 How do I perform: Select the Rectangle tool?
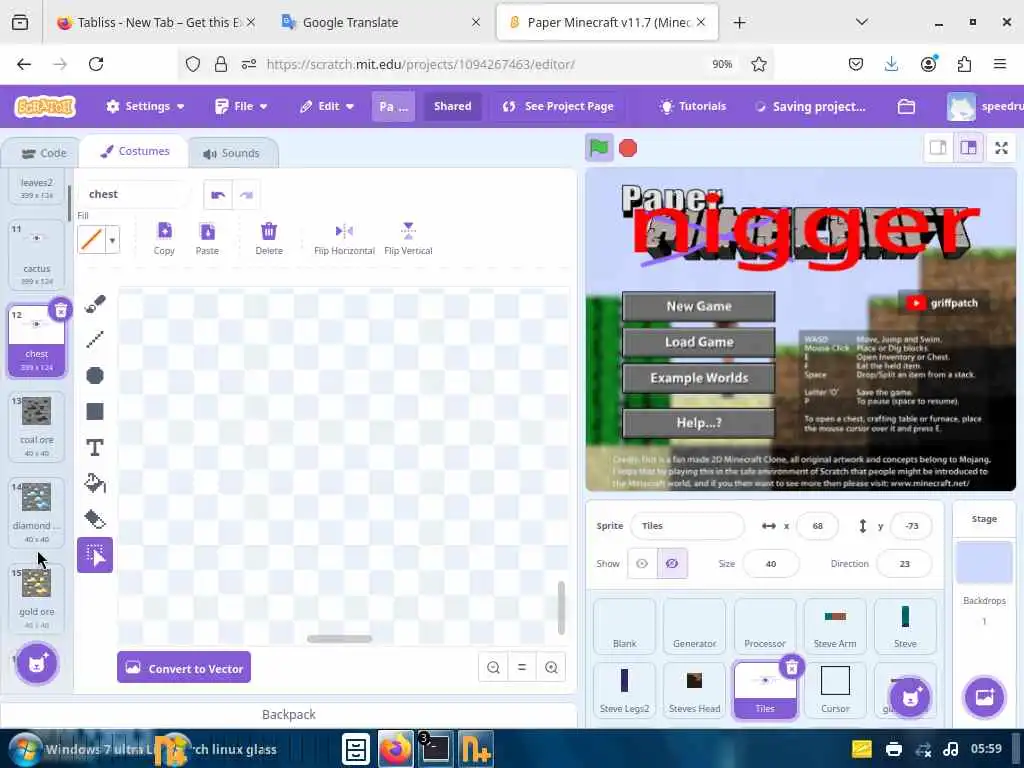click(x=95, y=411)
